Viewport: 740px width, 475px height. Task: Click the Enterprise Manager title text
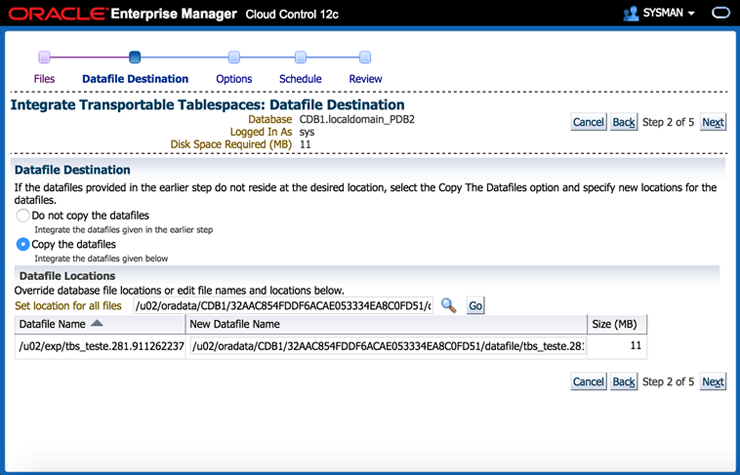point(174,14)
